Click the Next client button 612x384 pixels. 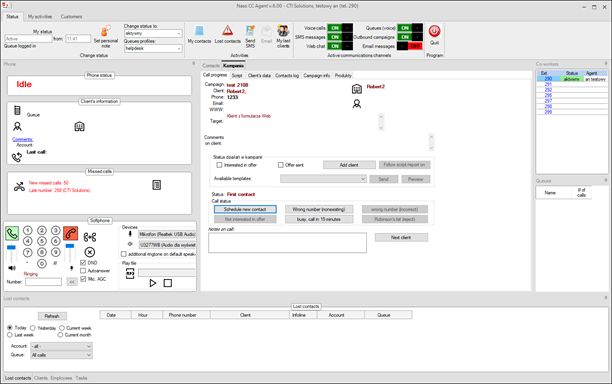pyautogui.click(x=401, y=237)
